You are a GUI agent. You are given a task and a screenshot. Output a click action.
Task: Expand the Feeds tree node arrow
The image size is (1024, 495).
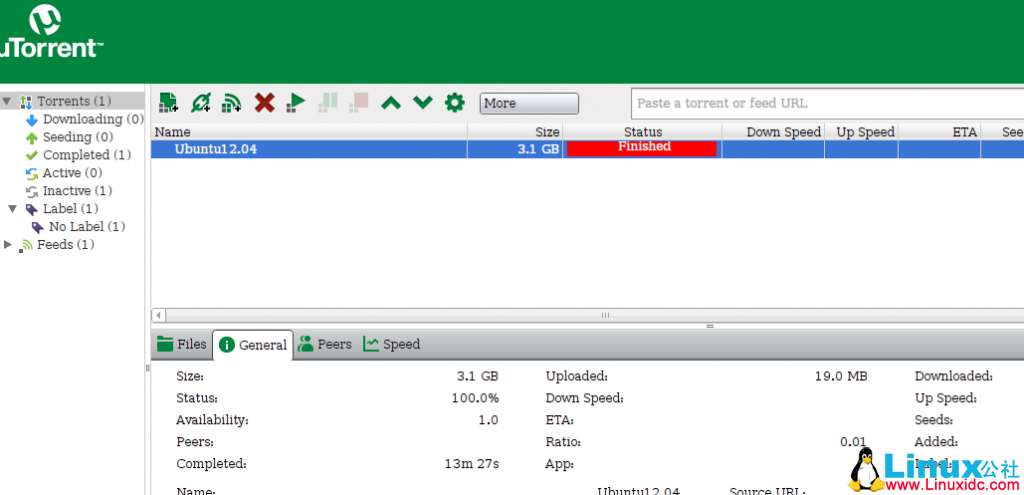pos(7,244)
